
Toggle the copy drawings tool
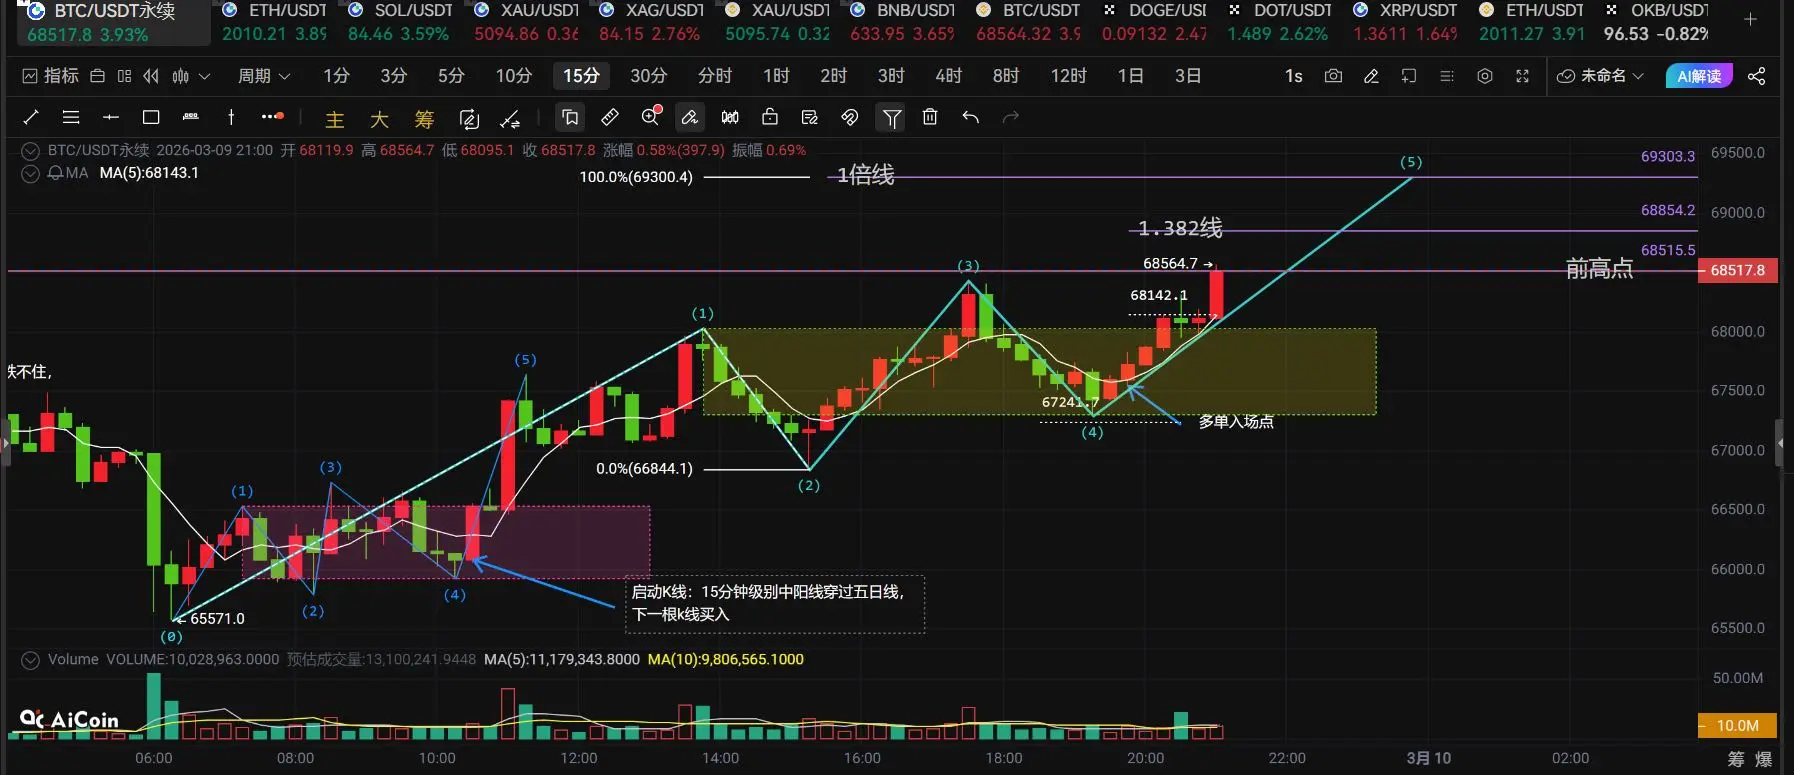(570, 118)
